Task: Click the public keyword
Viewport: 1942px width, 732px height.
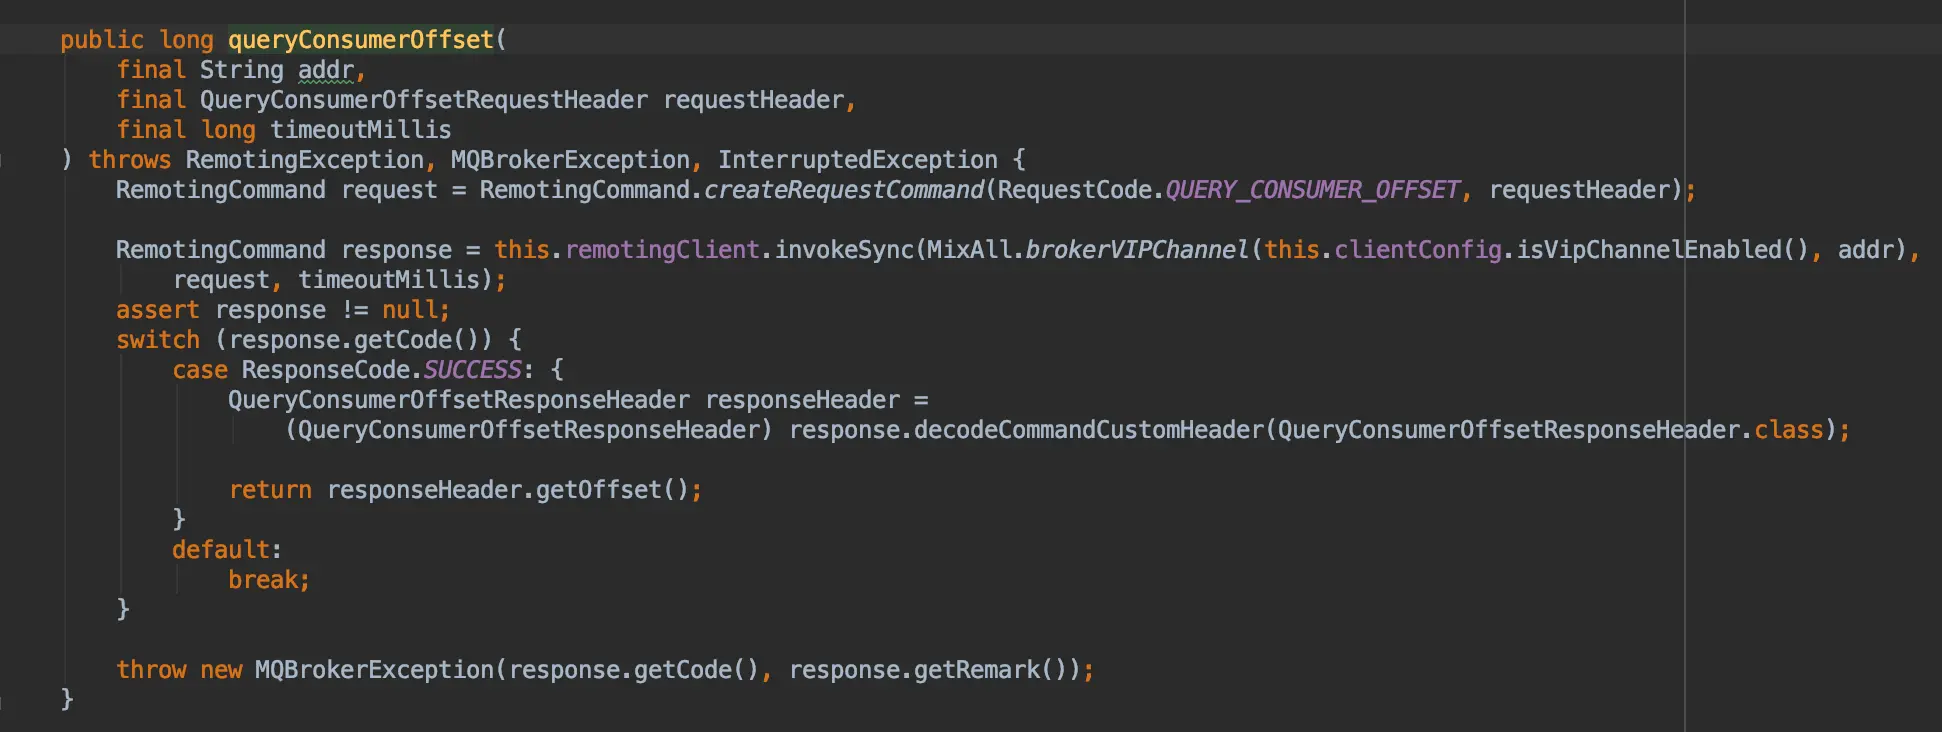Action: (102, 40)
